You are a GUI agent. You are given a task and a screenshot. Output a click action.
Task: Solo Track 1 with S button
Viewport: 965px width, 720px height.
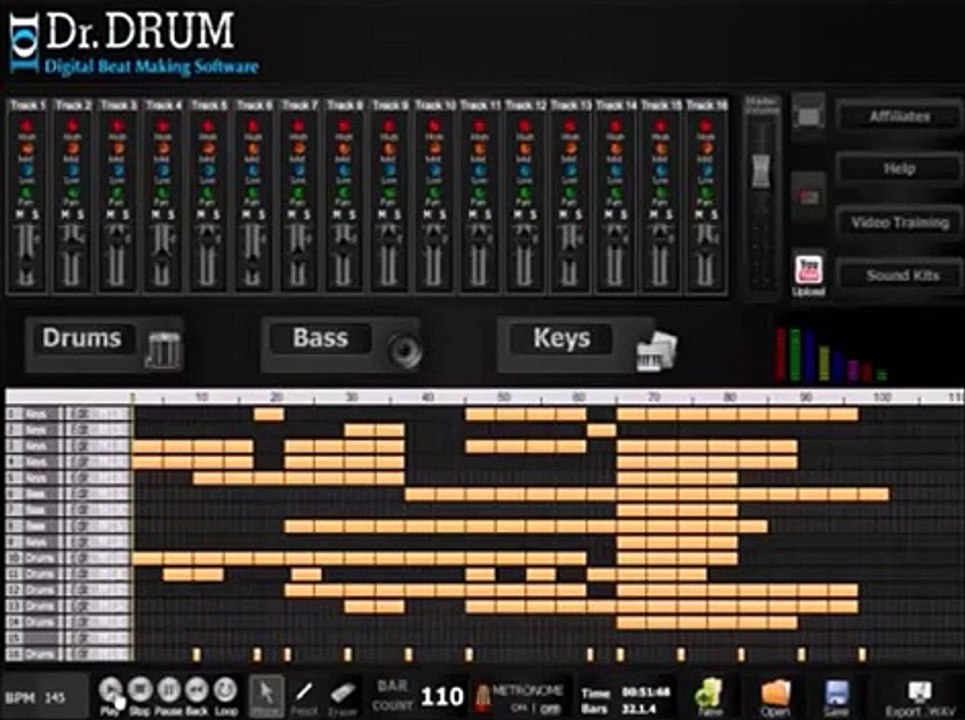[34, 214]
